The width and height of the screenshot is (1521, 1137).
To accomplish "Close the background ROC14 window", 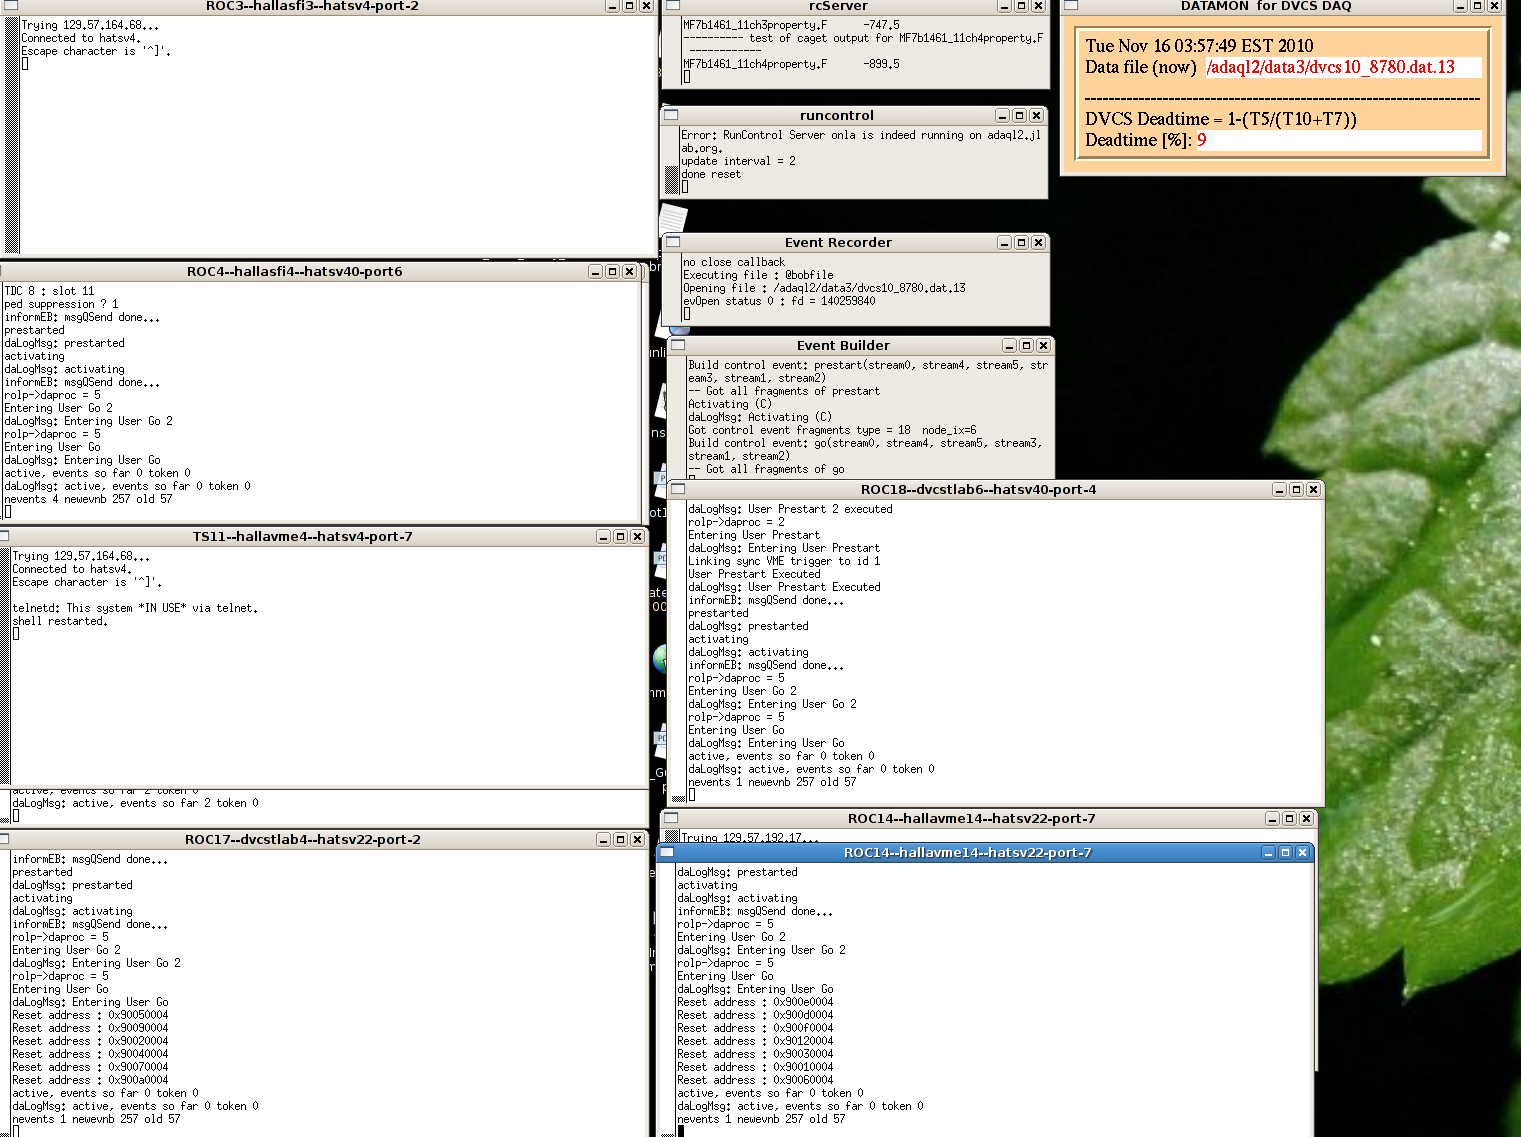I will click(x=1306, y=818).
